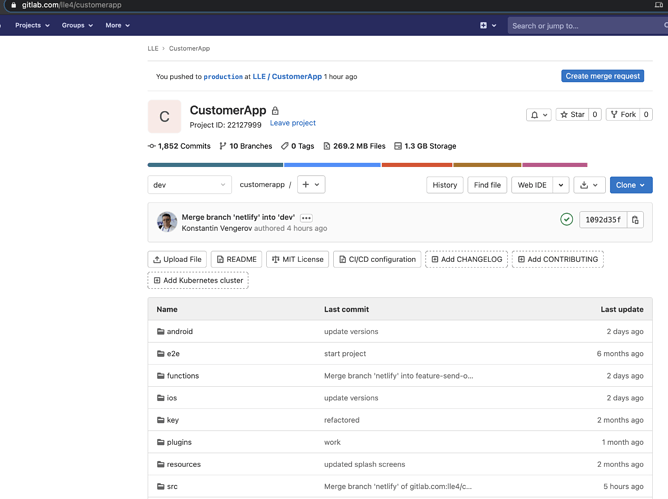The image size is (668, 499).
Task: Click the private lock icon beside CustomerApp
Action: click(275, 110)
